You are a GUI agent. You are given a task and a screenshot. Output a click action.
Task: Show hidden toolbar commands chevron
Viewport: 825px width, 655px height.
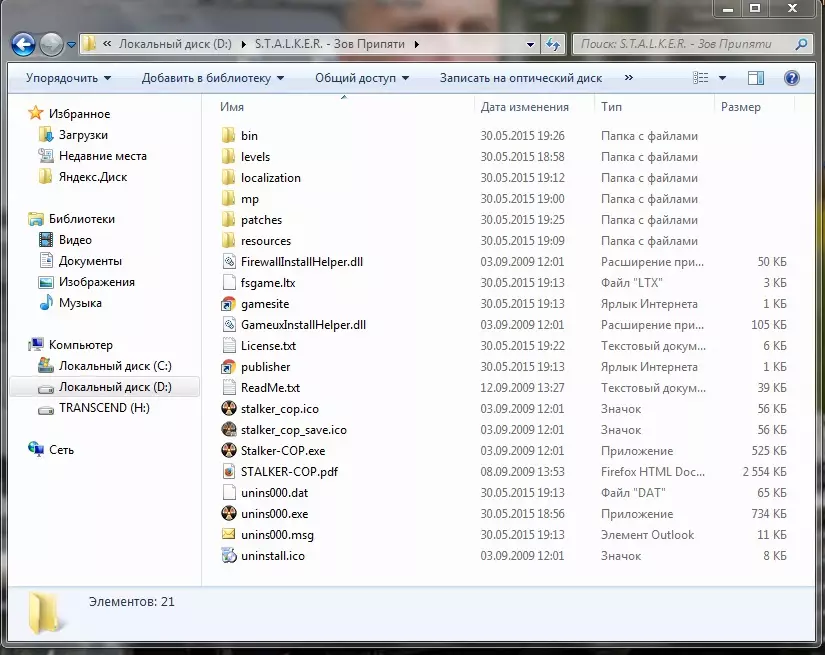[x=629, y=78]
